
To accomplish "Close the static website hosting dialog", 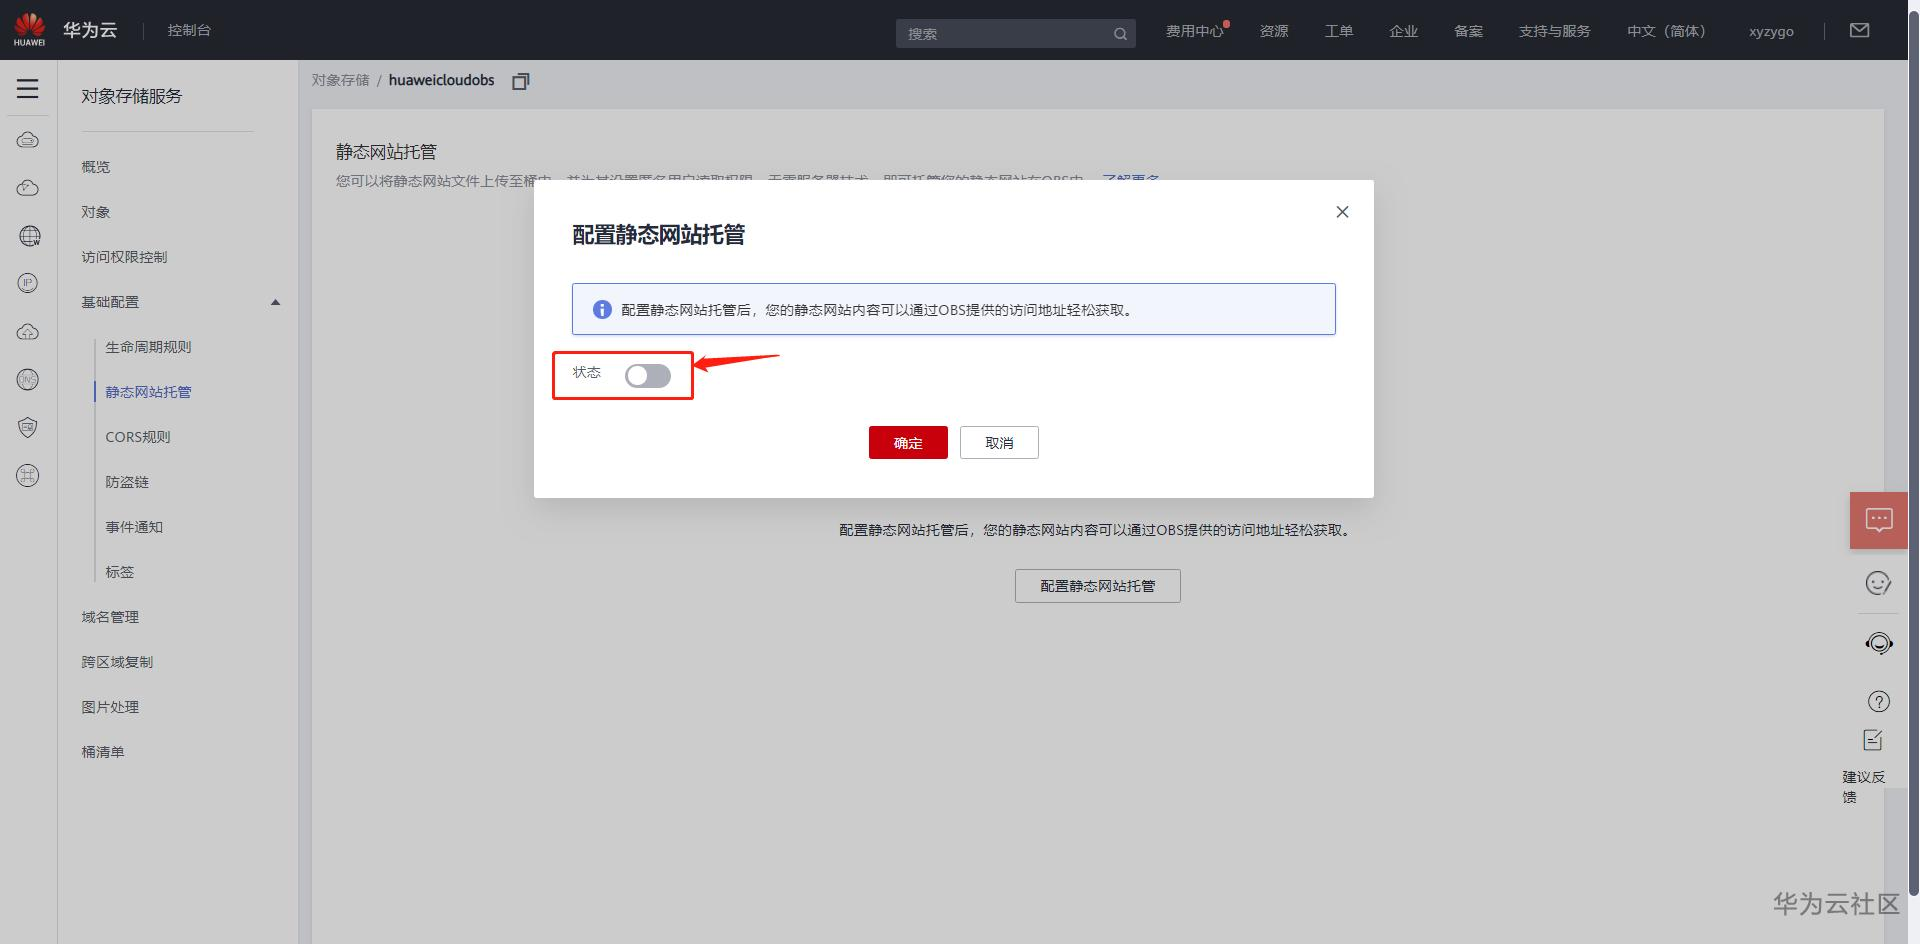I will pyautogui.click(x=1342, y=212).
